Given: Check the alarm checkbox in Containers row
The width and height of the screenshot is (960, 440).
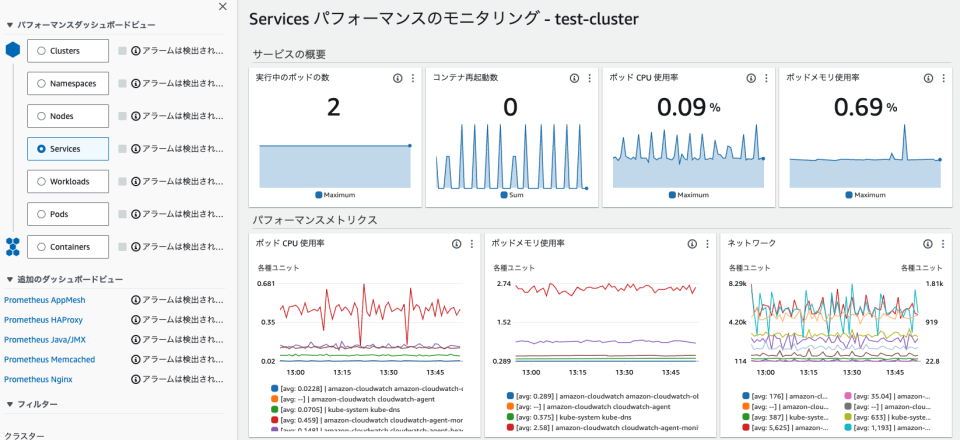Looking at the screenshot, I should point(123,247).
